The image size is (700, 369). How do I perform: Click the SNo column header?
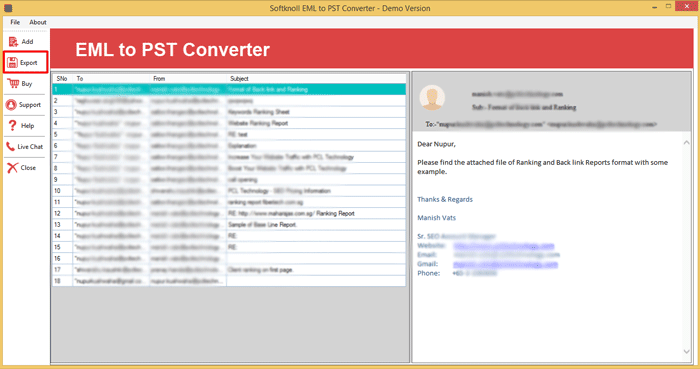[62, 79]
